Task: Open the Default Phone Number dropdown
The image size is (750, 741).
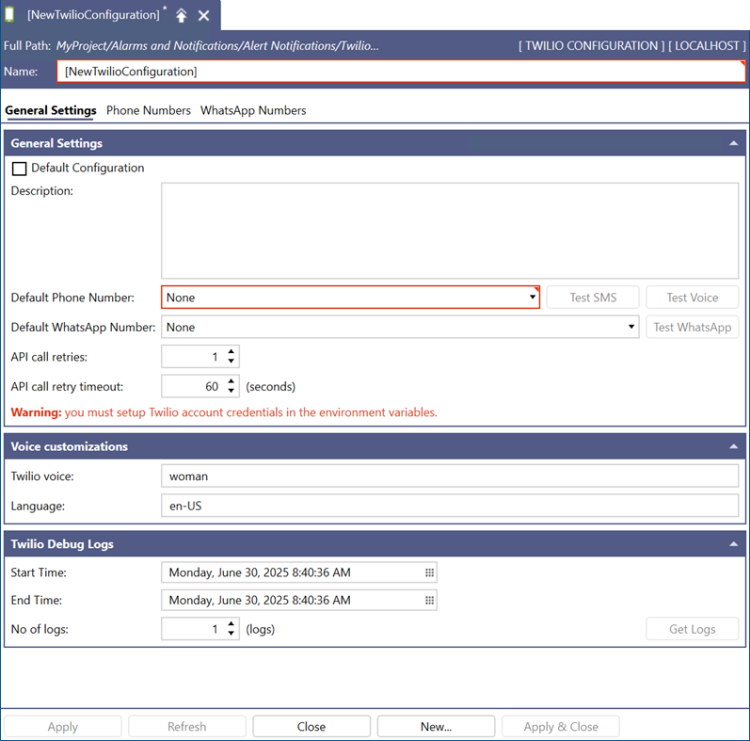Action: click(x=533, y=298)
